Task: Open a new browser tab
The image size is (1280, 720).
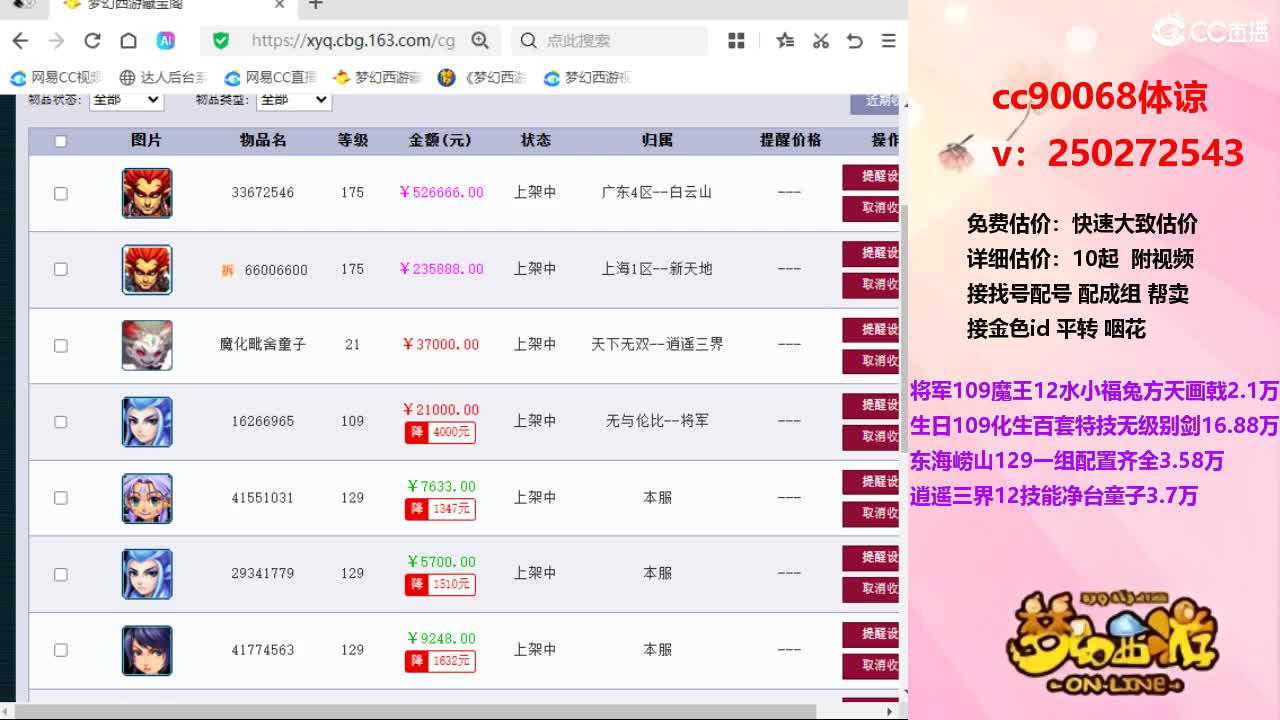Action: (x=316, y=5)
